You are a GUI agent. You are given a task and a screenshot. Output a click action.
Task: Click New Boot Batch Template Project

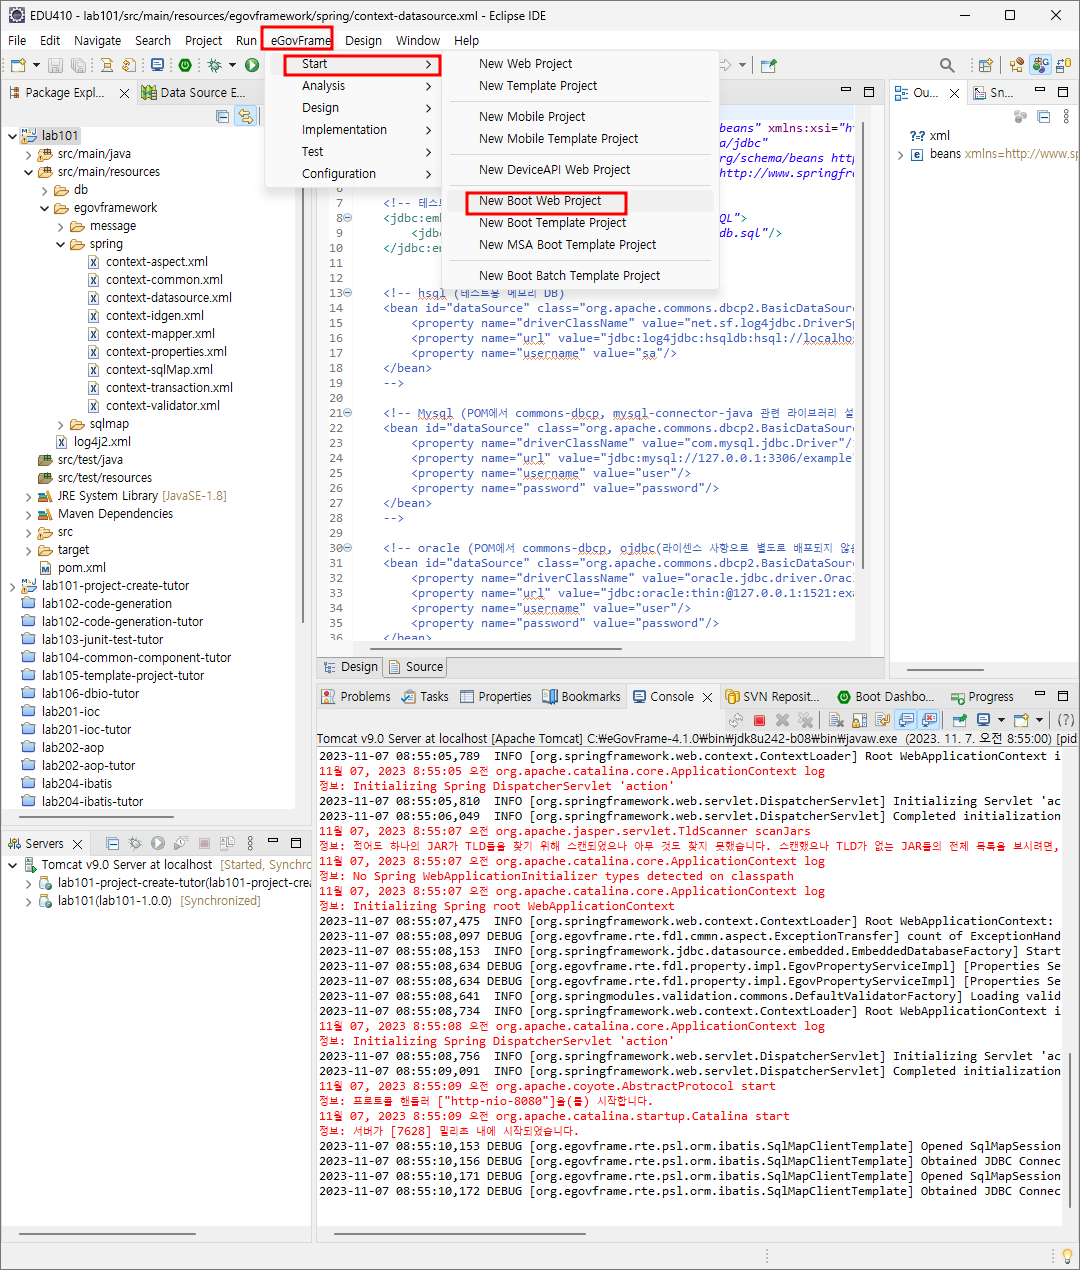coord(569,276)
